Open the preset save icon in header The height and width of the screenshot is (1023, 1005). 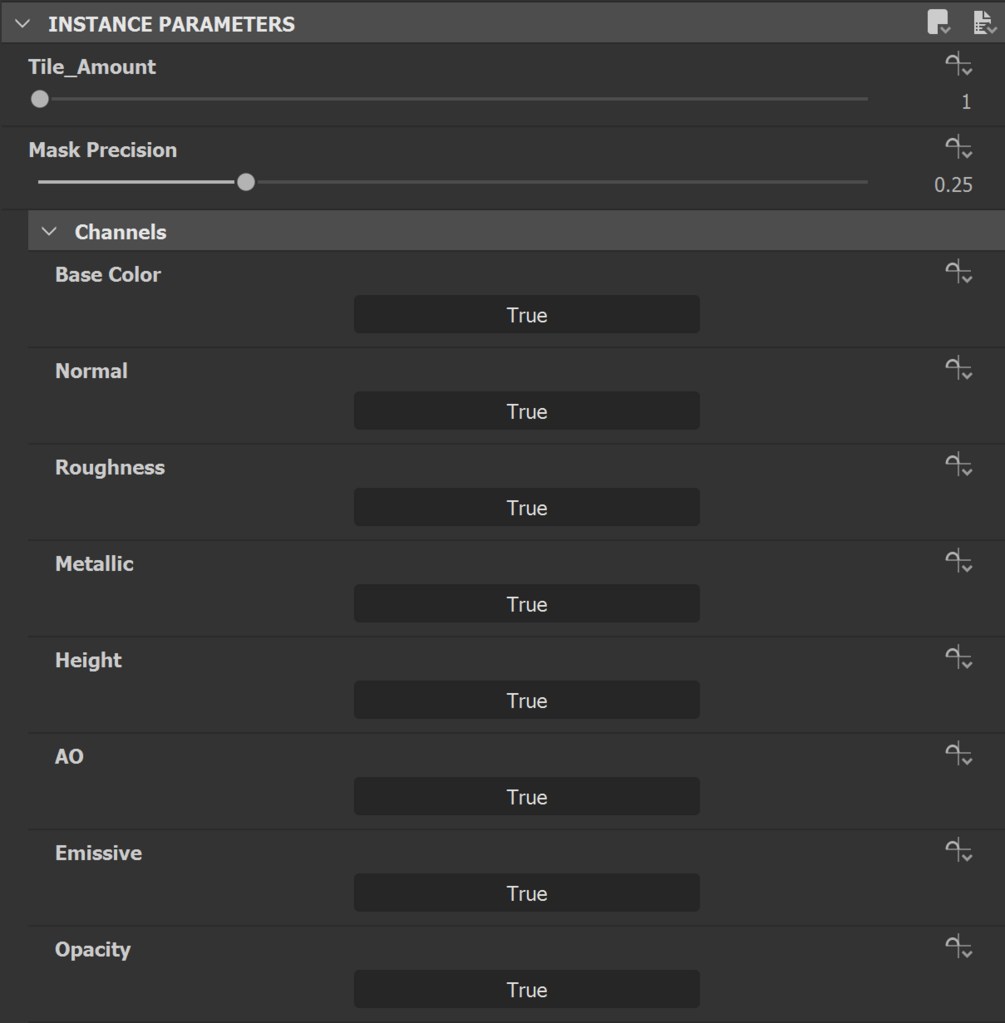(938, 22)
